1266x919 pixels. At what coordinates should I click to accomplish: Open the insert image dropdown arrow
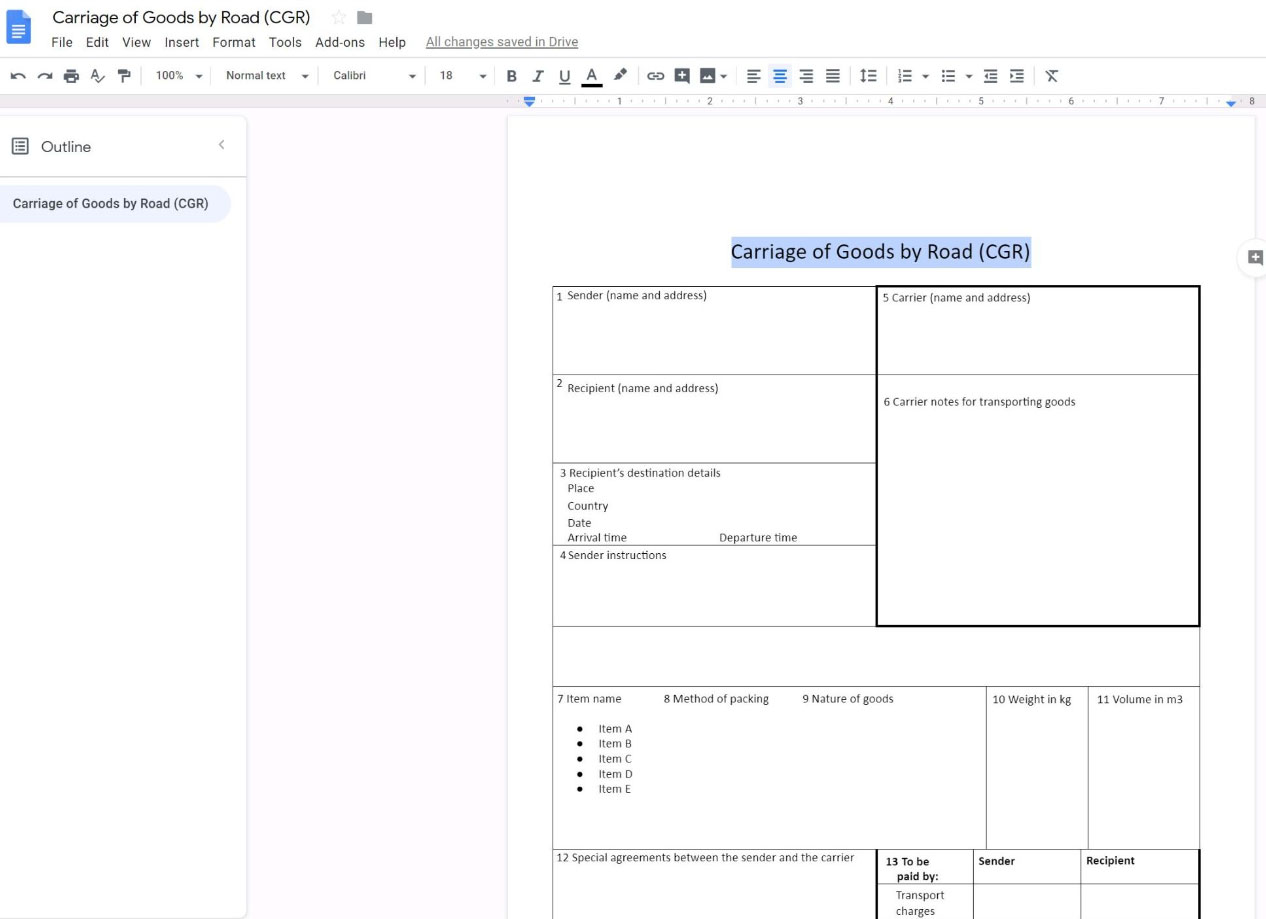click(723, 76)
